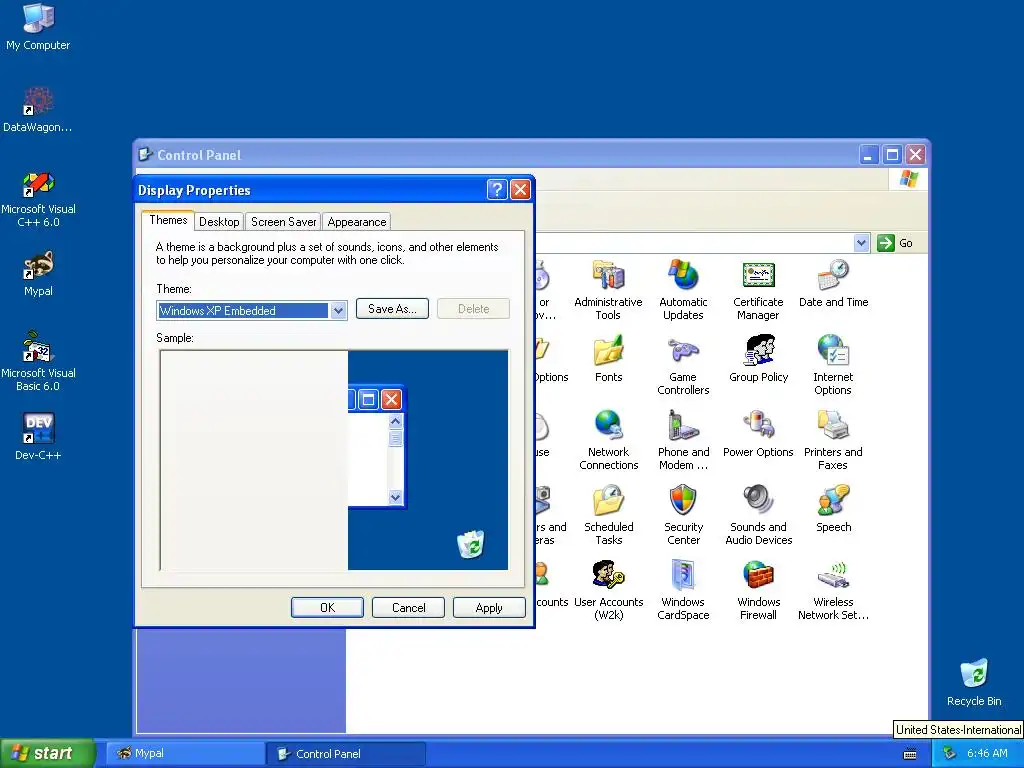Expand the Control Panel address bar dropdown
This screenshot has width=1024, height=768.
(x=861, y=243)
